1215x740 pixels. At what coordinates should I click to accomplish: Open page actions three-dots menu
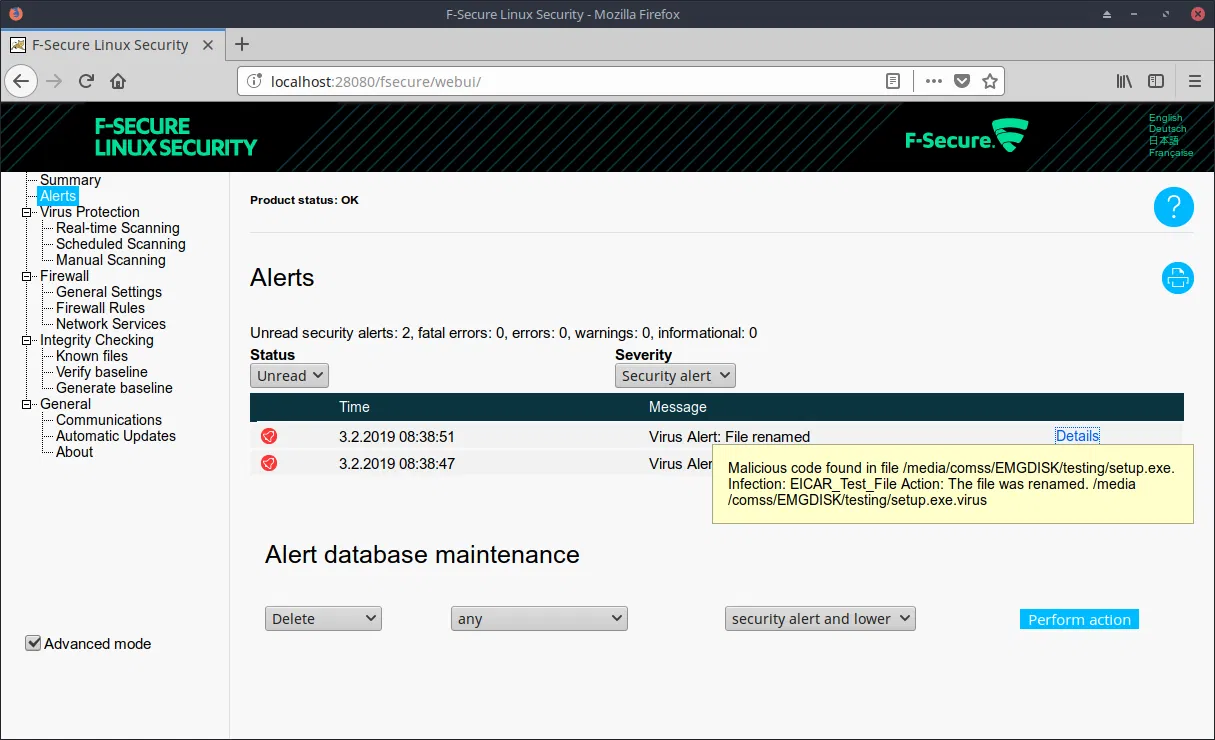tap(933, 81)
